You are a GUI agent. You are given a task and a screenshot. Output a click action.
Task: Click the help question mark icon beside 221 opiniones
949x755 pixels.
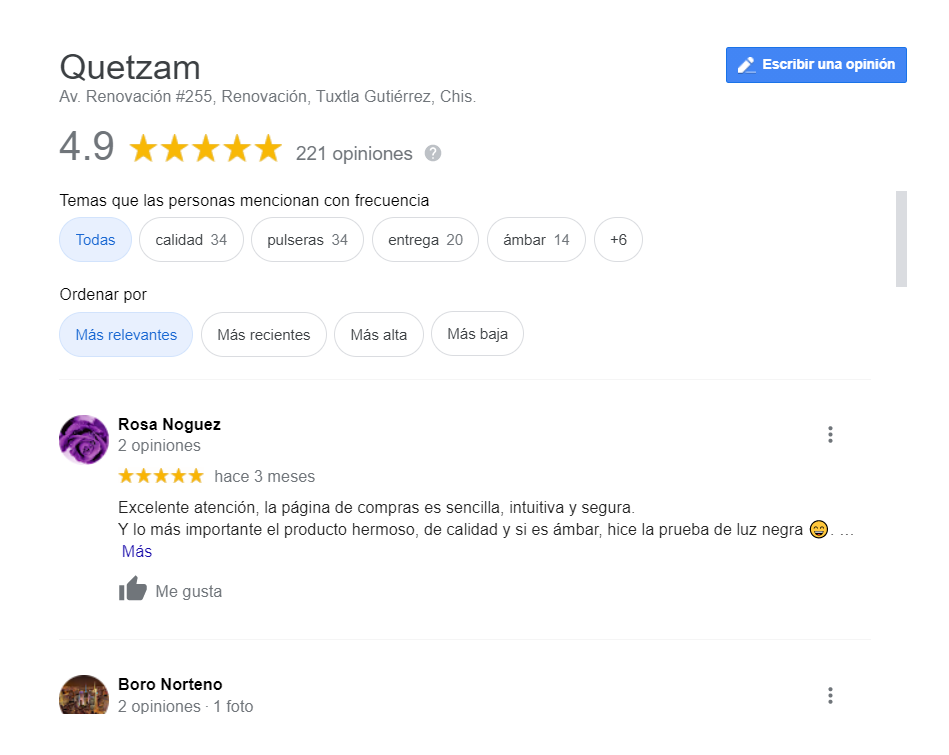click(433, 154)
